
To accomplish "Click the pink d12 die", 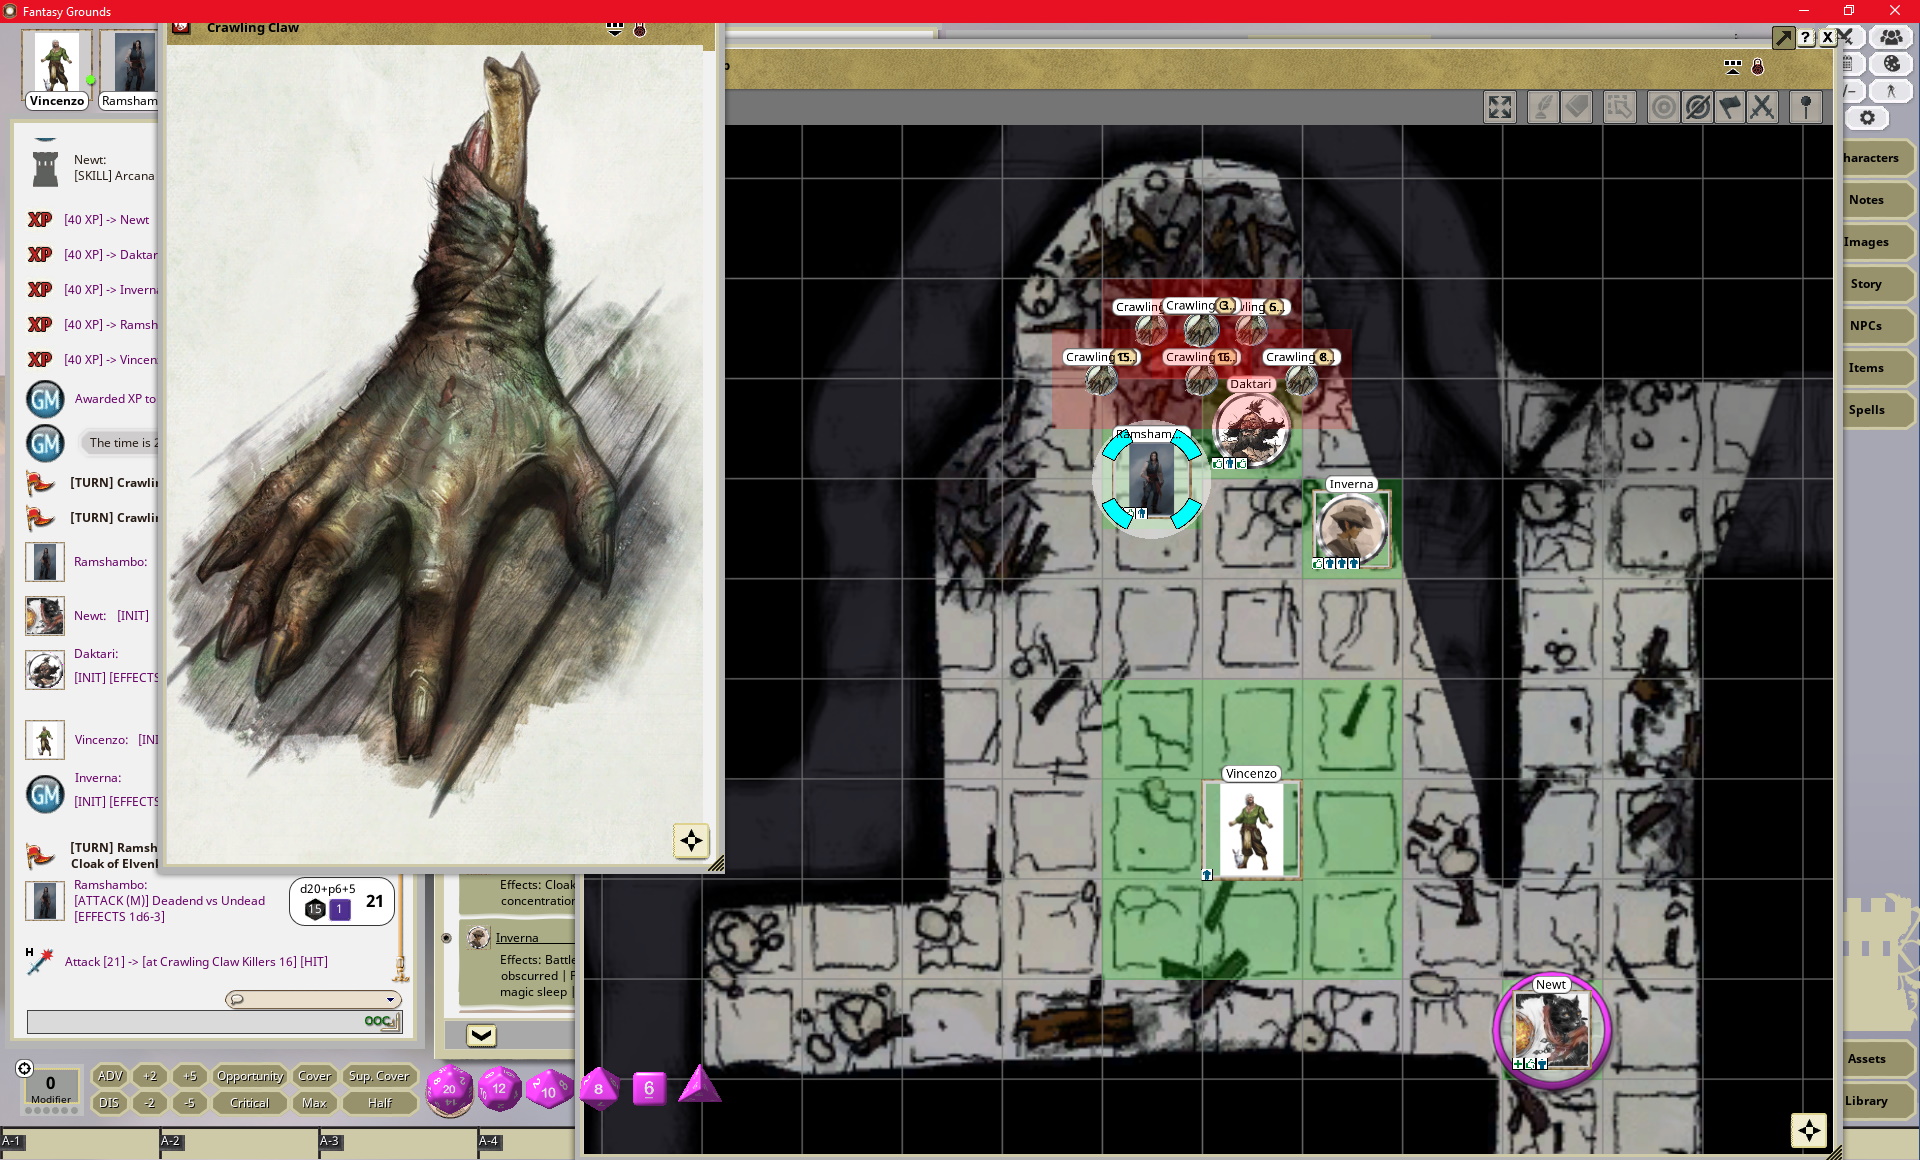I will click(499, 1089).
